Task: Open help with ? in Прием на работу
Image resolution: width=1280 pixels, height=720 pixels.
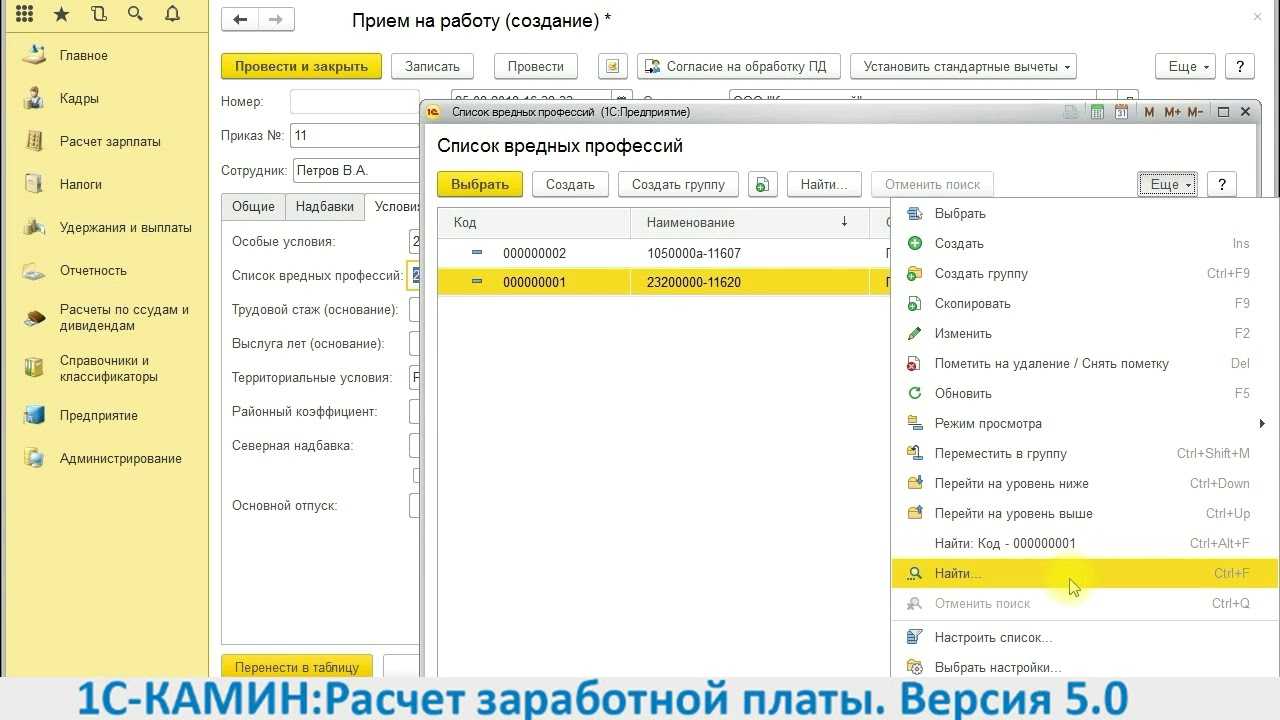Action: 1239,66
